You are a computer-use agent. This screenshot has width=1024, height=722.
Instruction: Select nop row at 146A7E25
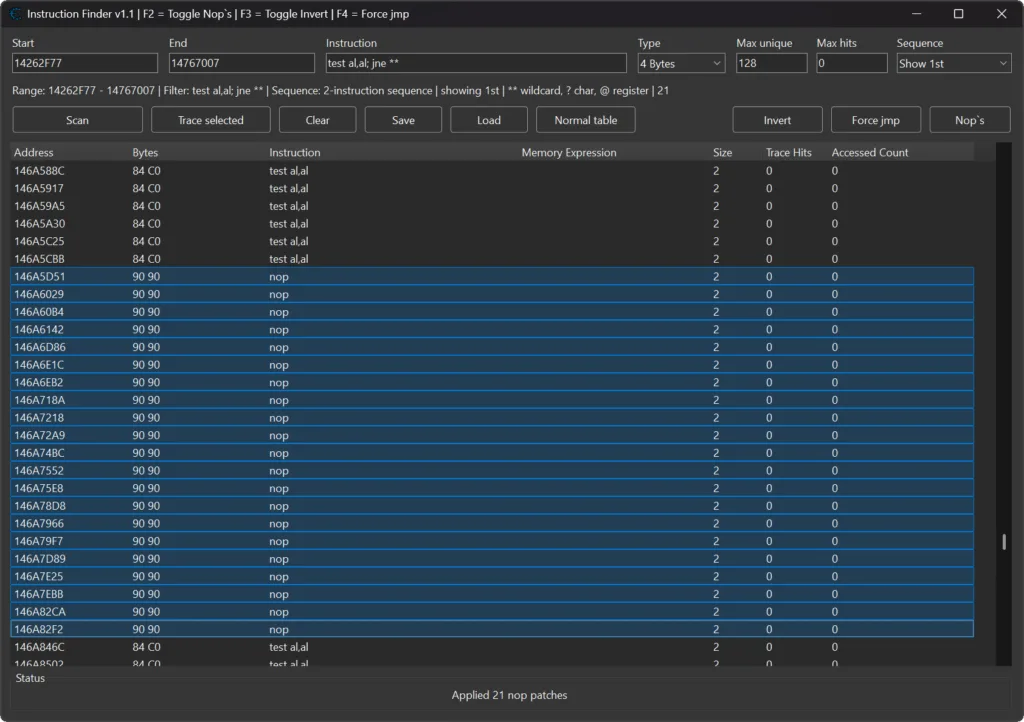tap(492, 576)
